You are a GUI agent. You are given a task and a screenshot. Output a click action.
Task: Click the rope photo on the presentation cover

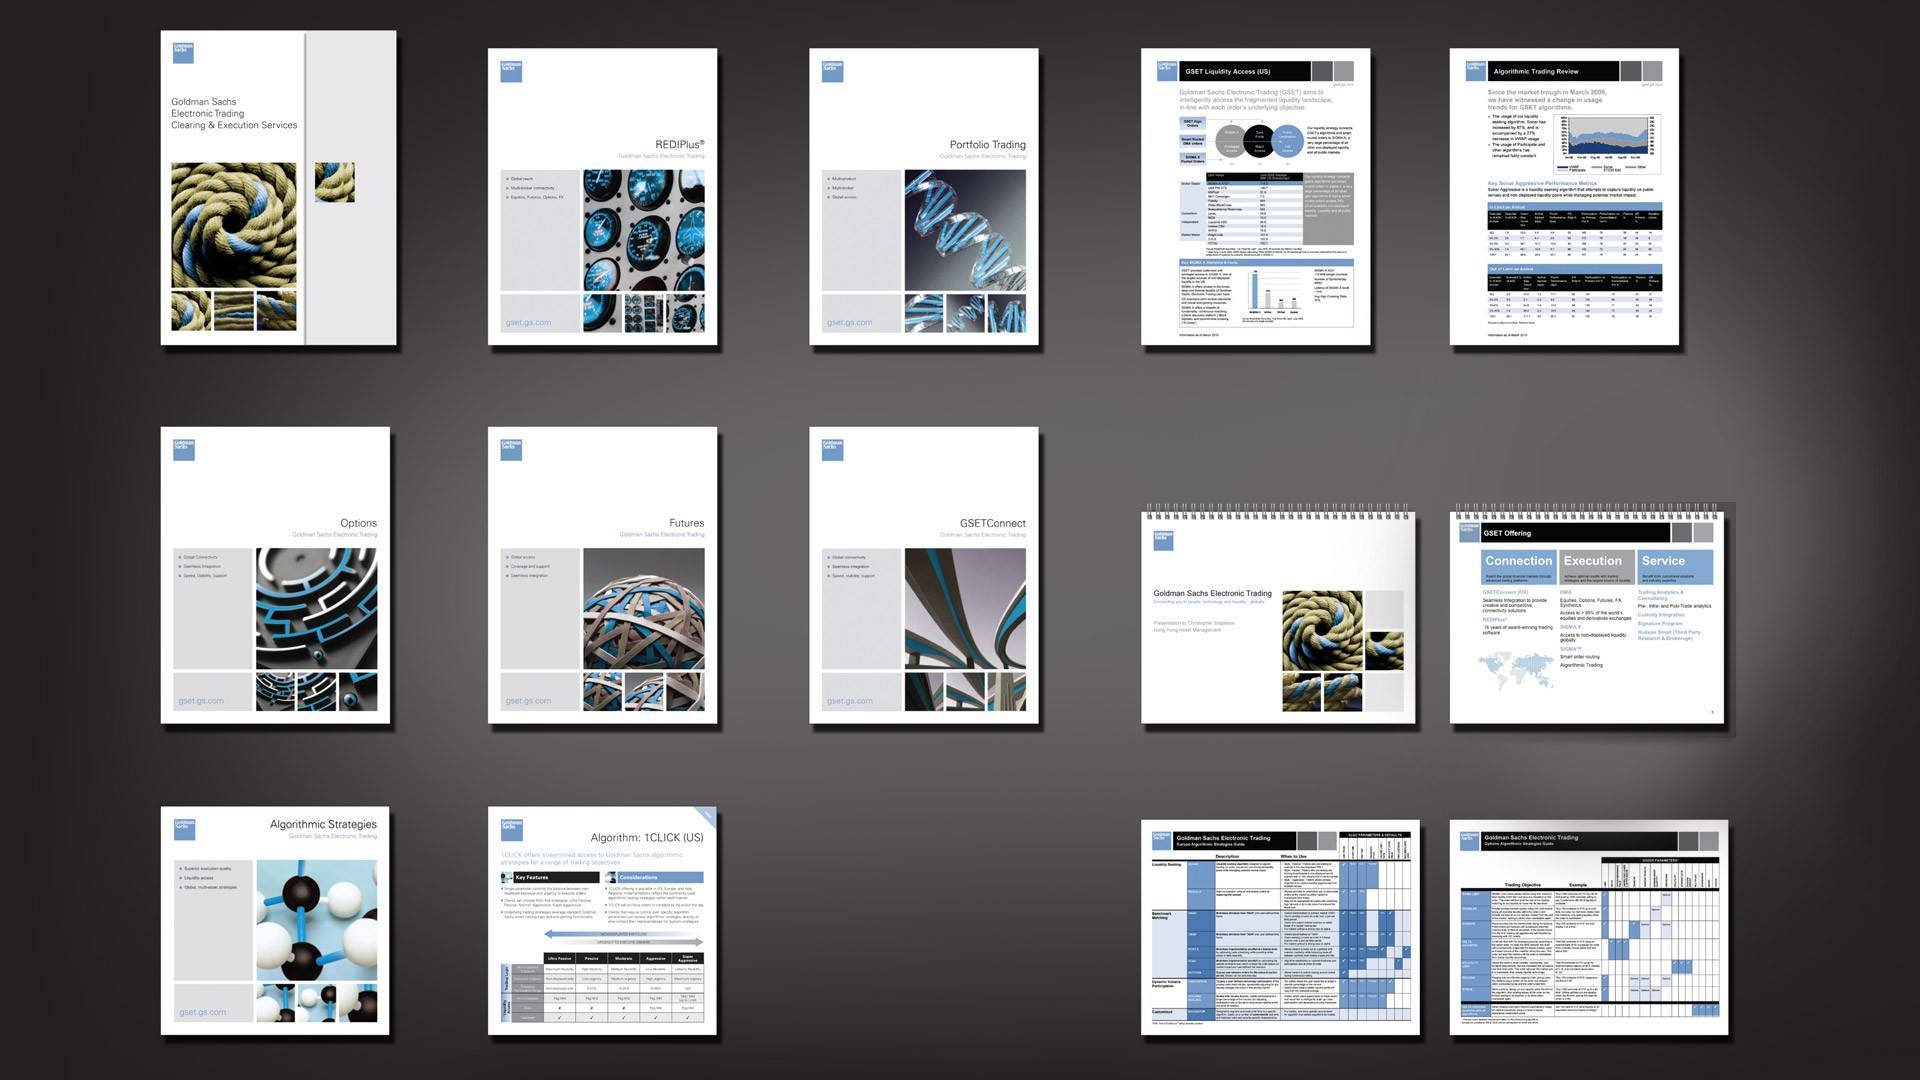(x=1322, y=630)
